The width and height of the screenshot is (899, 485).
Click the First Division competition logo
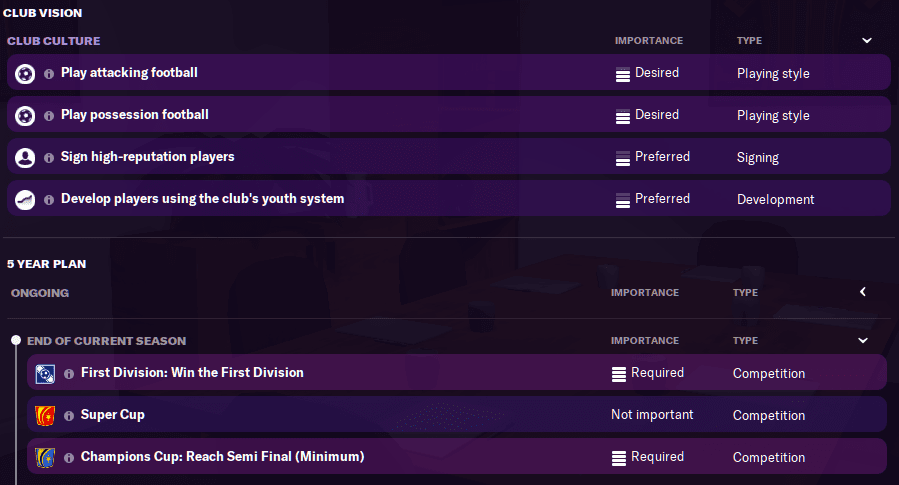click(x=45, y=373)
